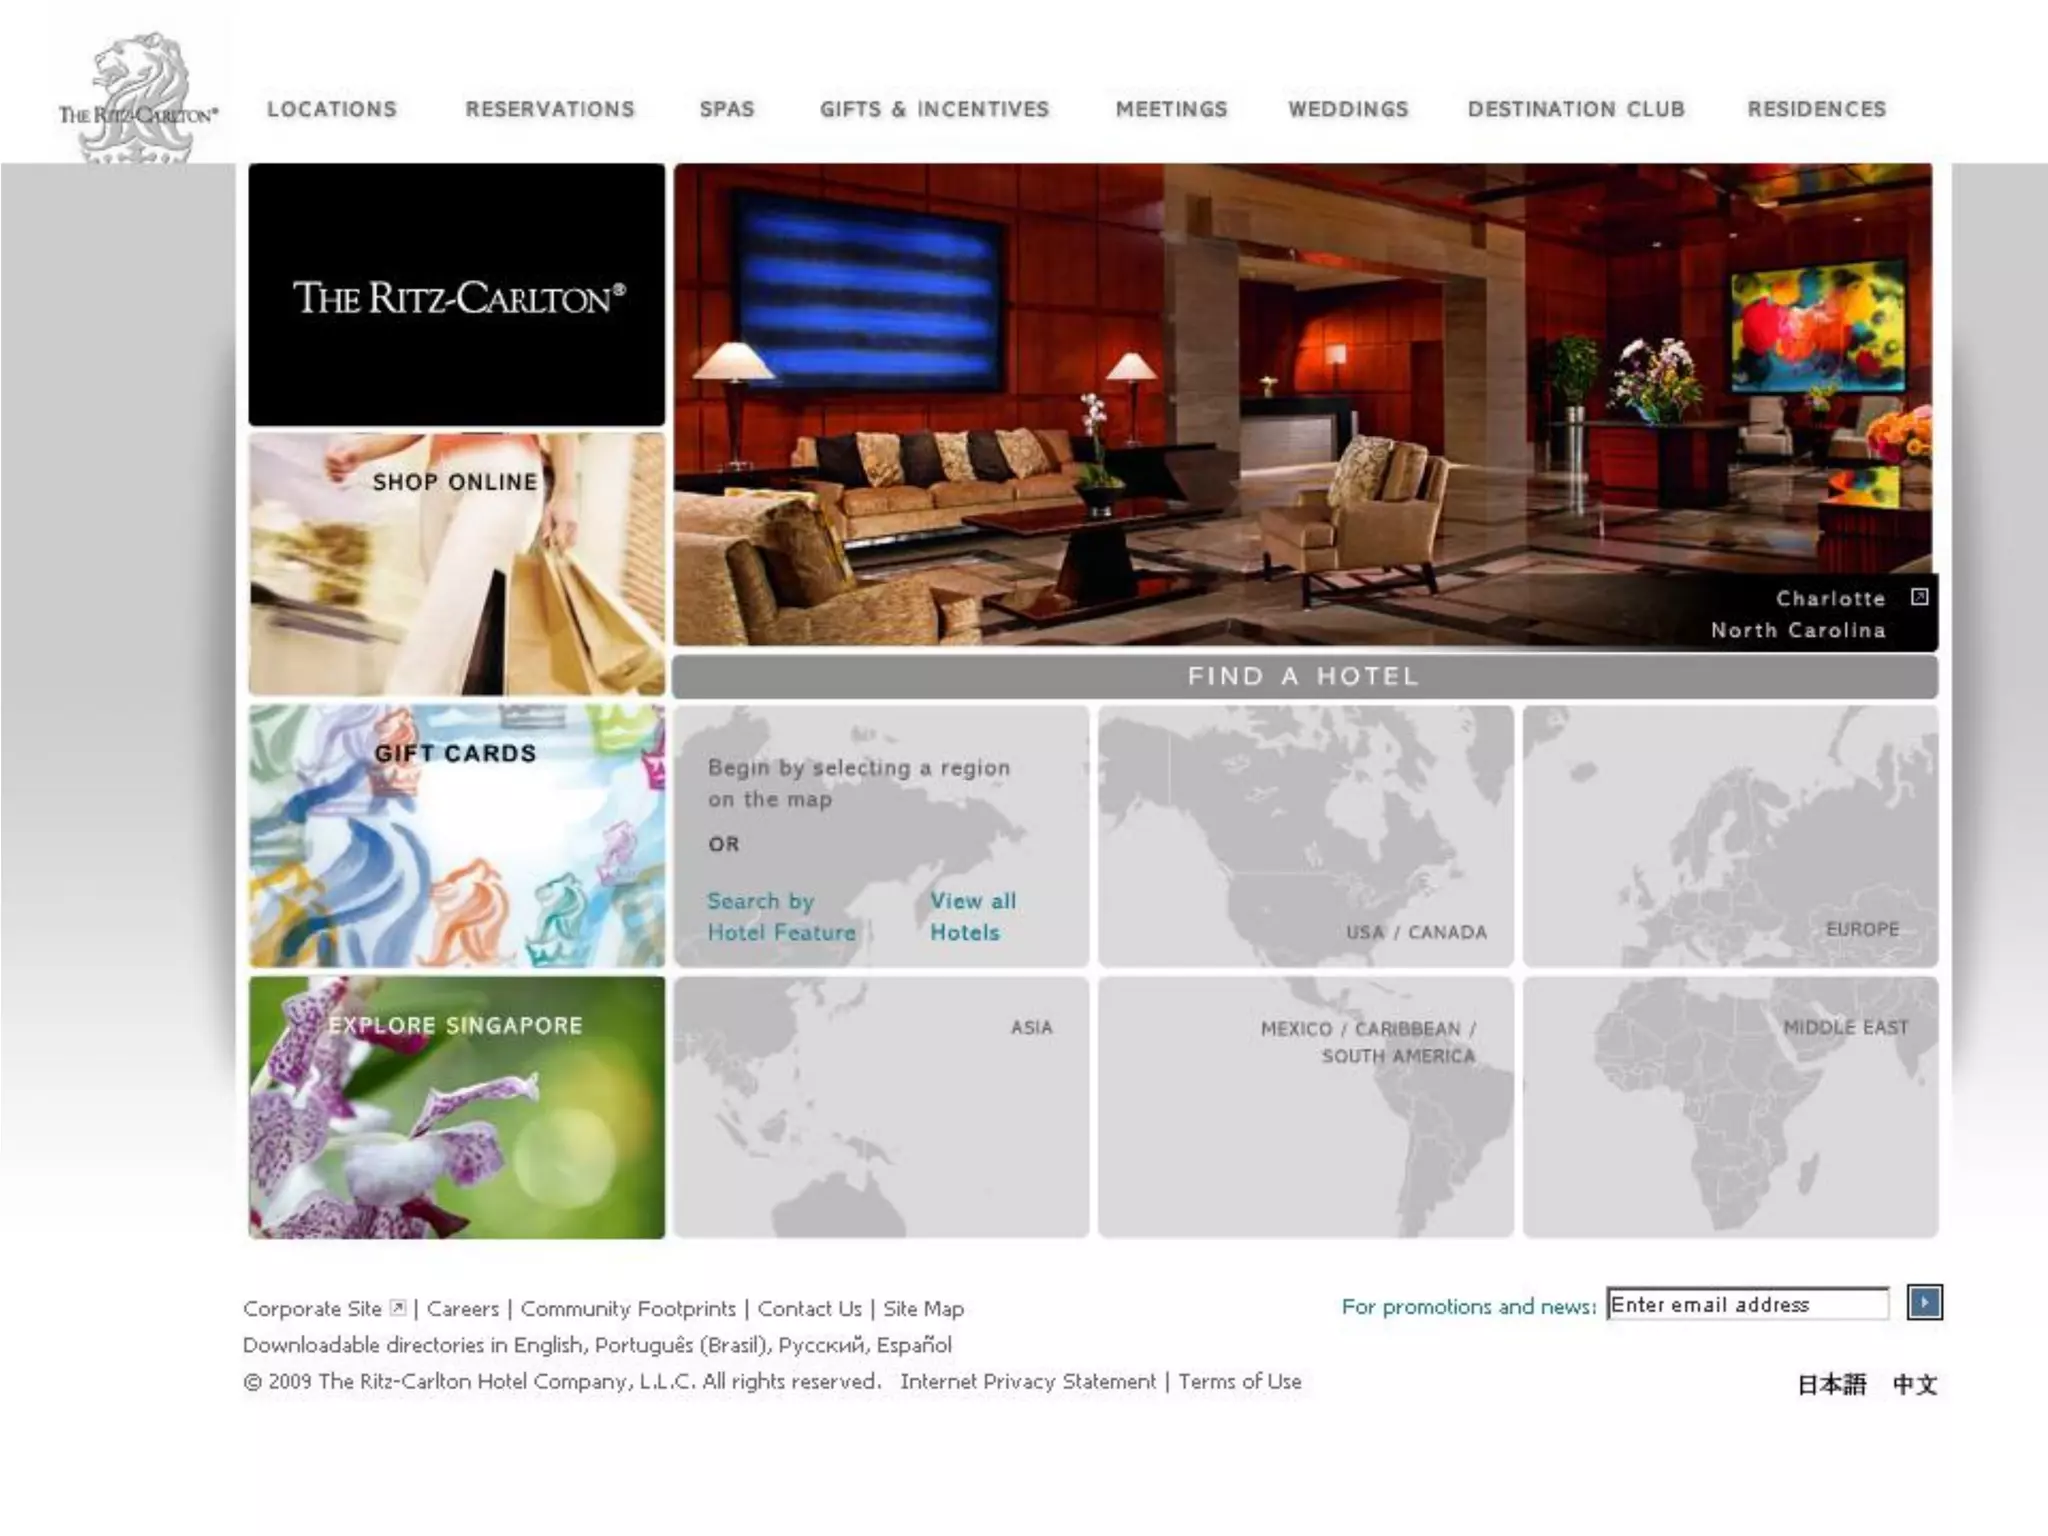Viewport: 2048px width, 1536px height.
Task: Select the Europe map region
Action: (1730, 836)
